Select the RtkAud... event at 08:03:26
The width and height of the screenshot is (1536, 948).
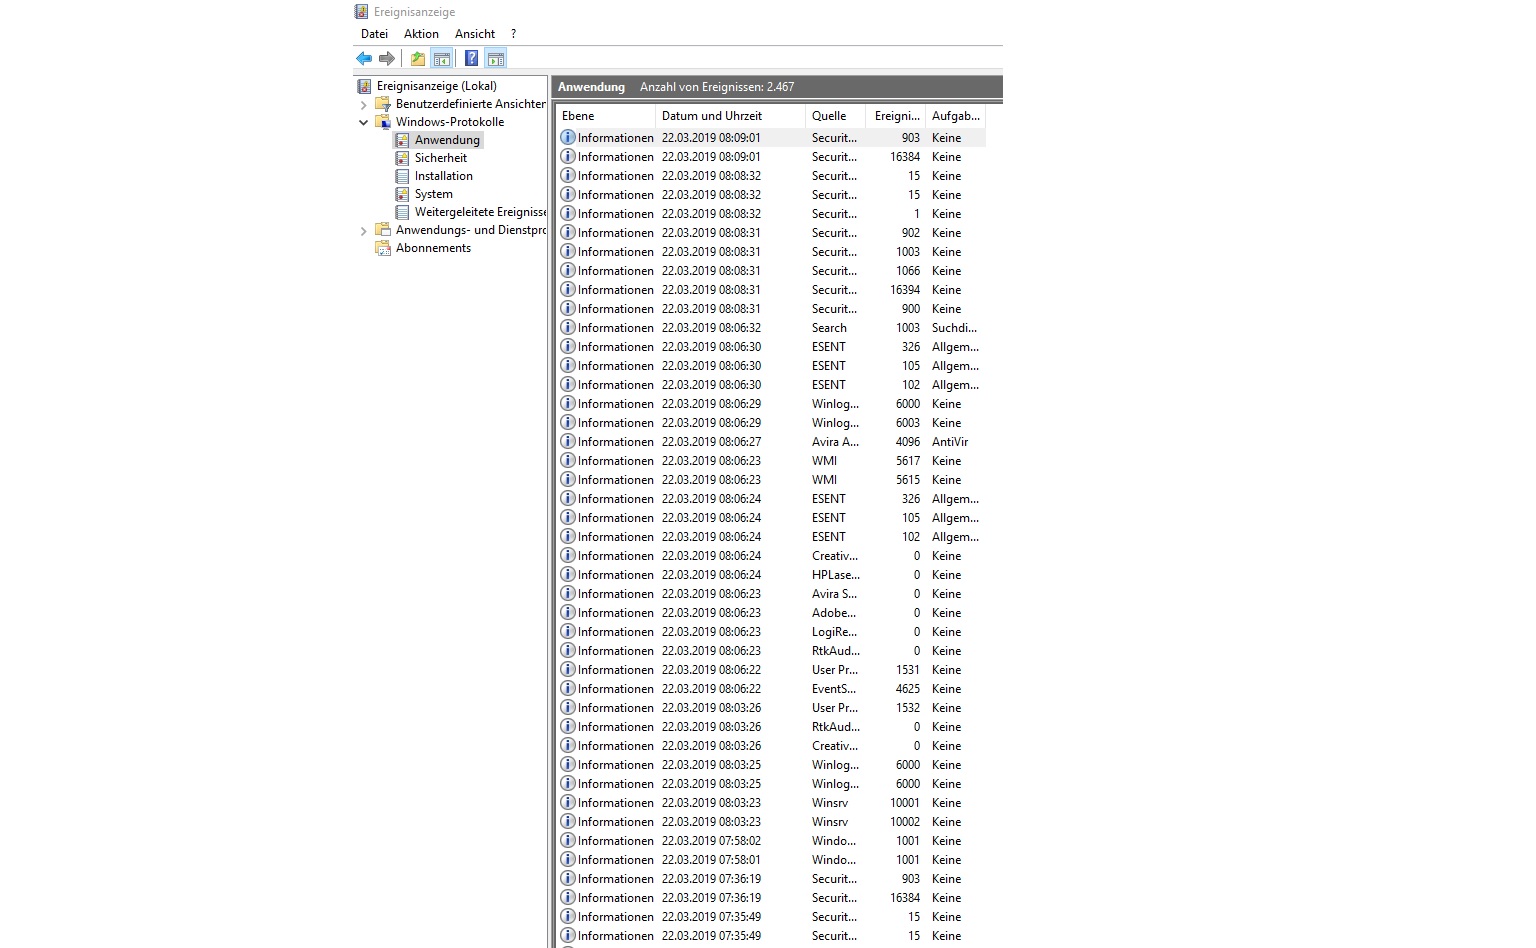tap(771, 726)
